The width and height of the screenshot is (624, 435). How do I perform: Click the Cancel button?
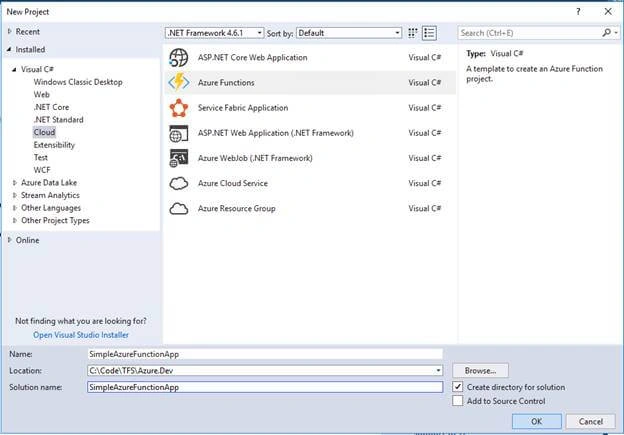click(x=591, y=421)
